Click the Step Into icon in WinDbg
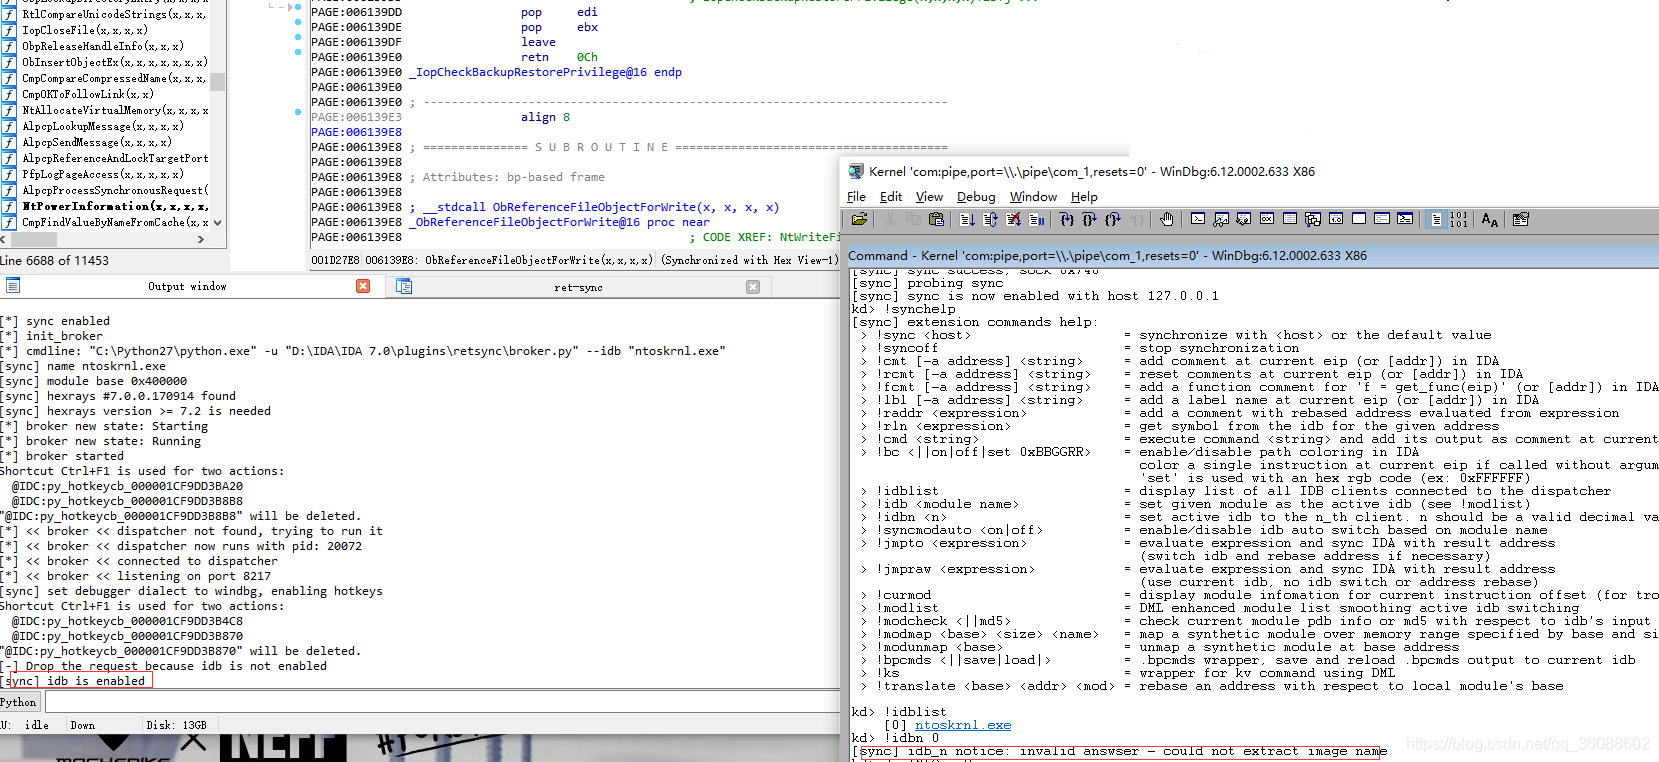This screenshot has width=1659, height=762. point(1067,219)
